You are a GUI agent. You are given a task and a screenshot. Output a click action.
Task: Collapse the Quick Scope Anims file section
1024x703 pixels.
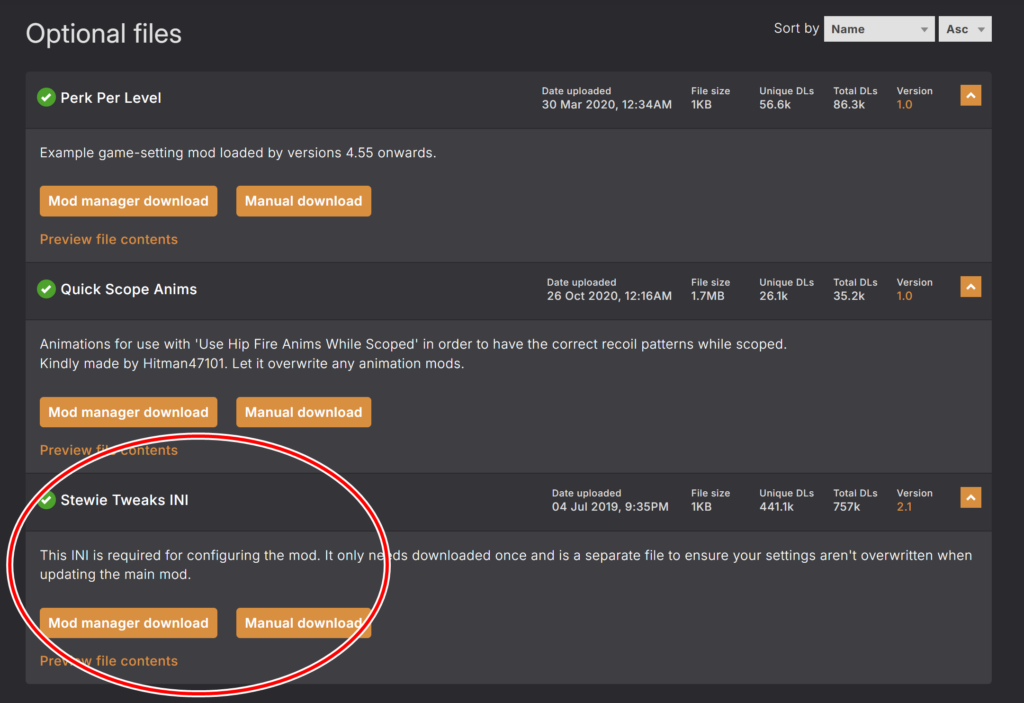coord(970,286)
